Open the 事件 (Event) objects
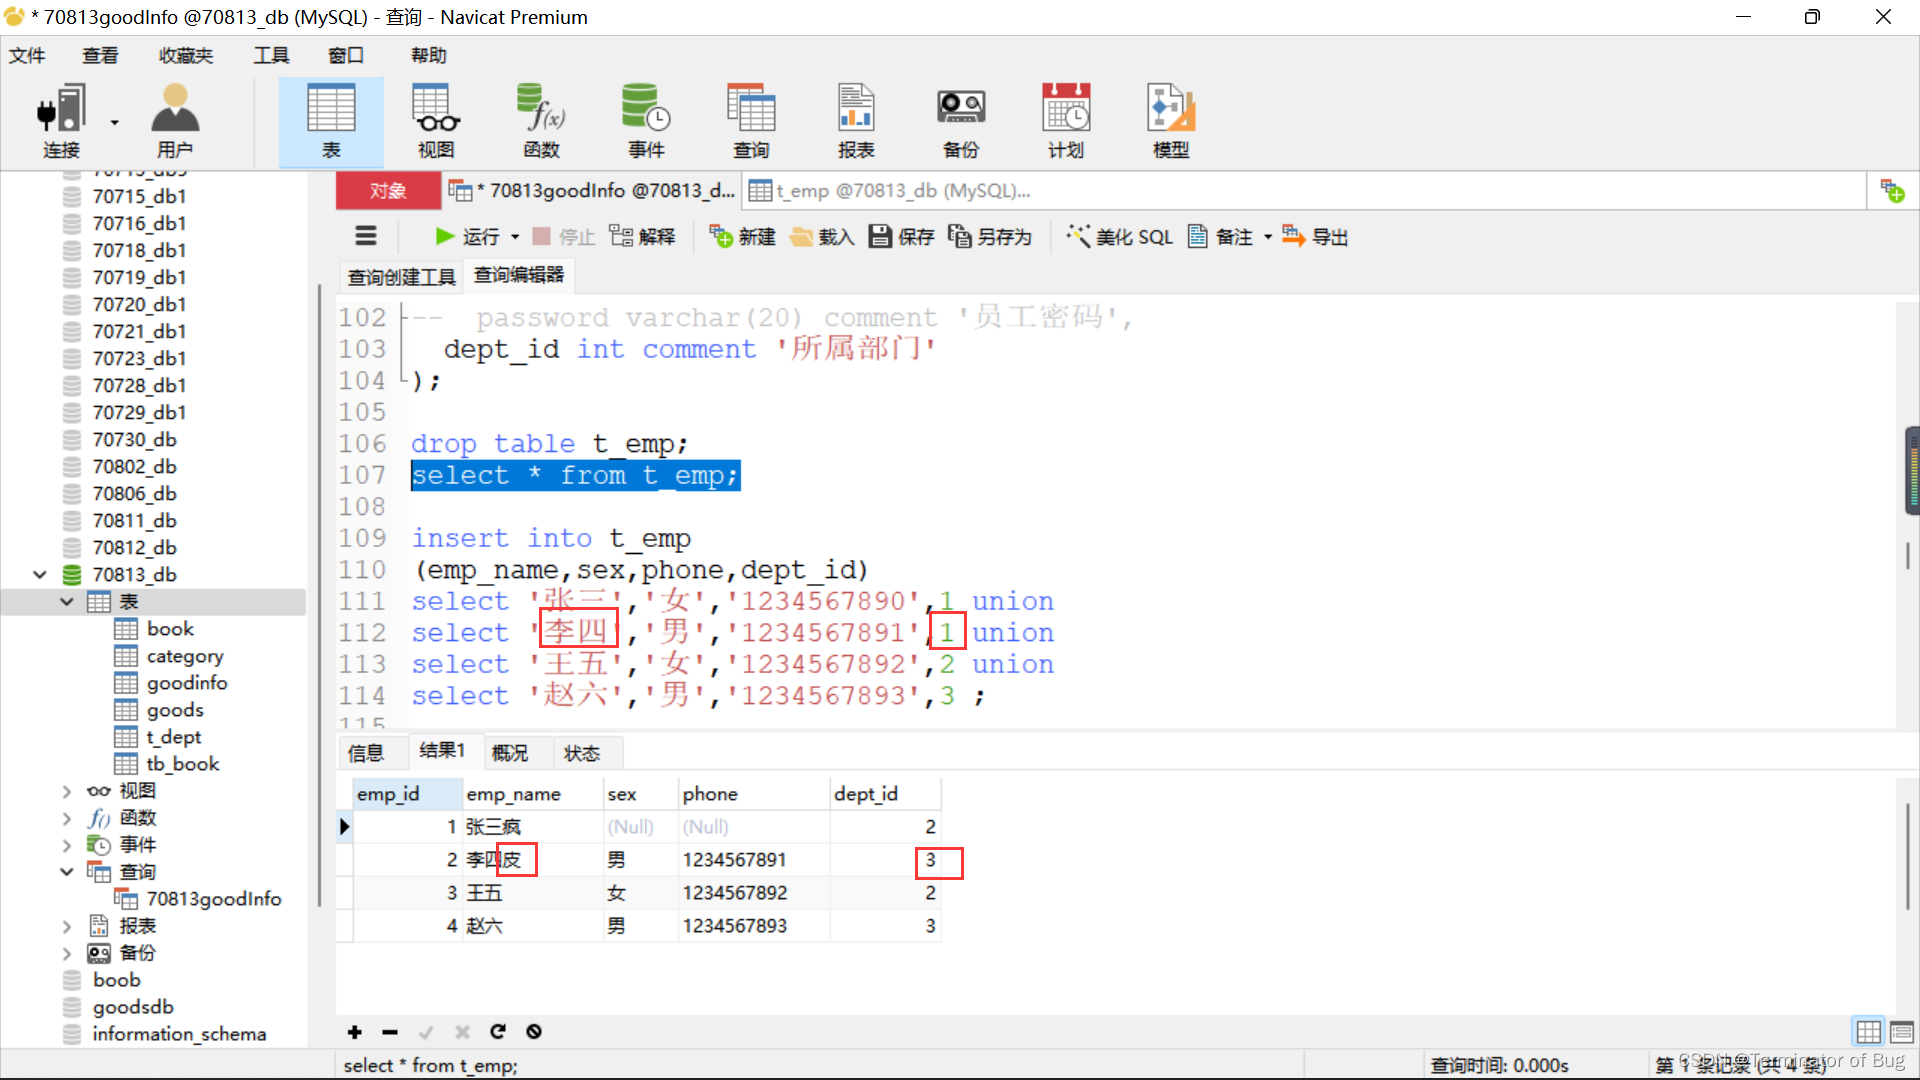1920x1080 pixels. [x=646, y=121]
